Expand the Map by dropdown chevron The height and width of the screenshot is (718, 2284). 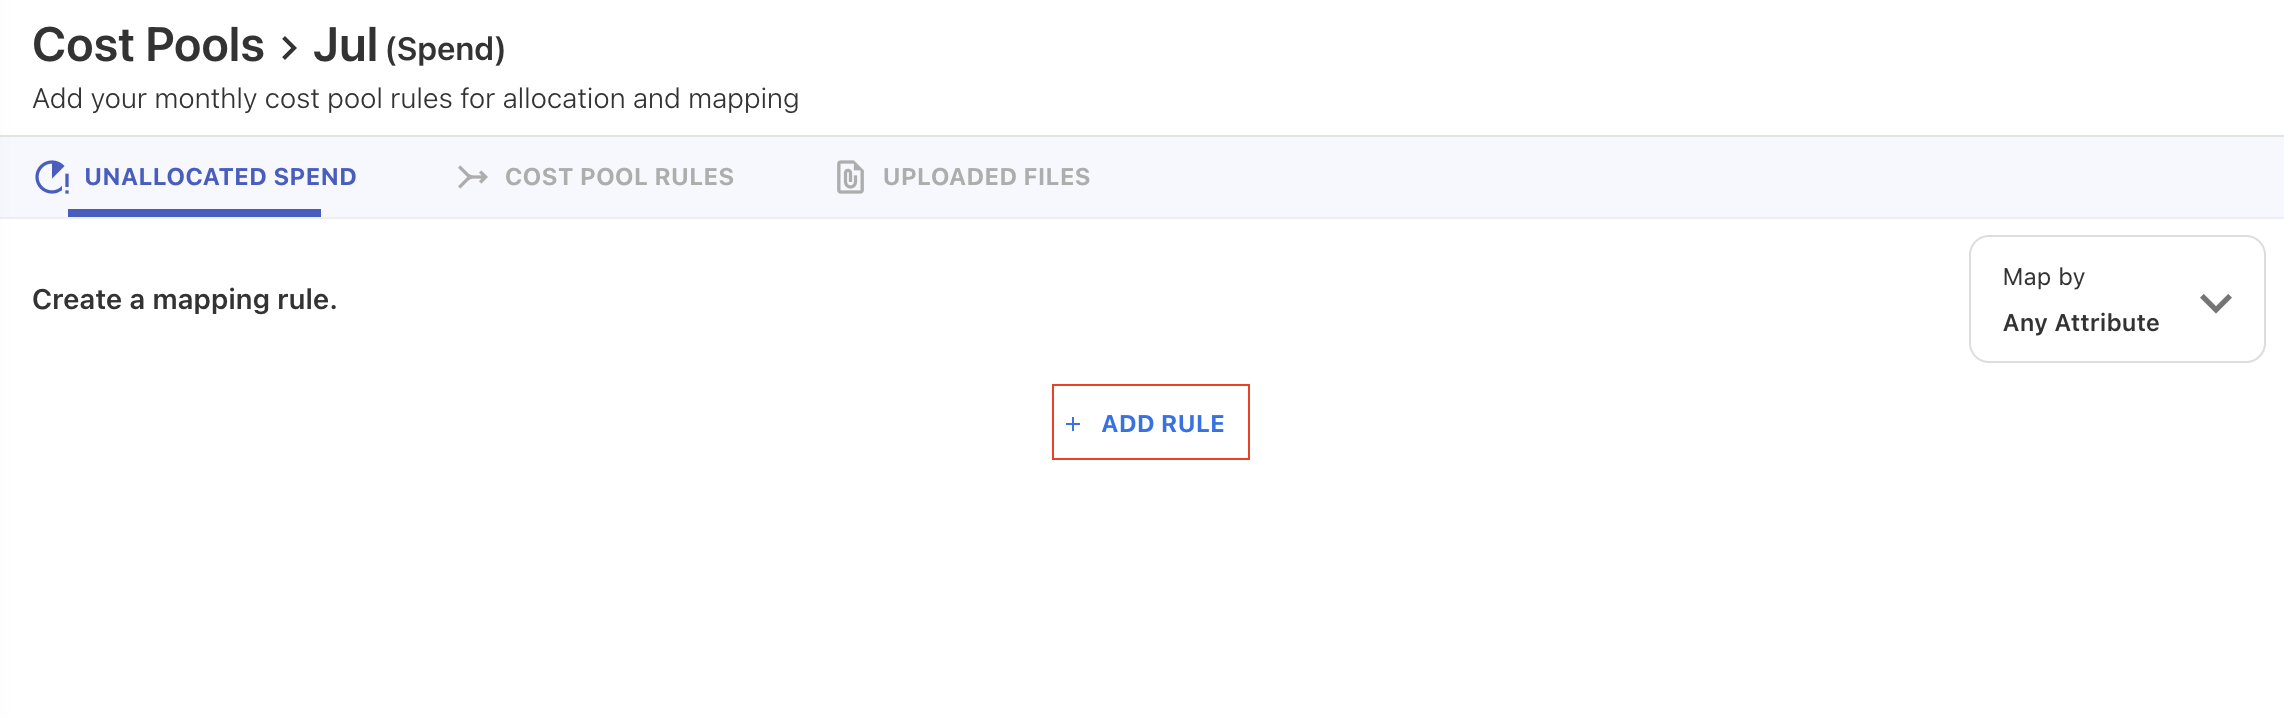[2216, 302]
